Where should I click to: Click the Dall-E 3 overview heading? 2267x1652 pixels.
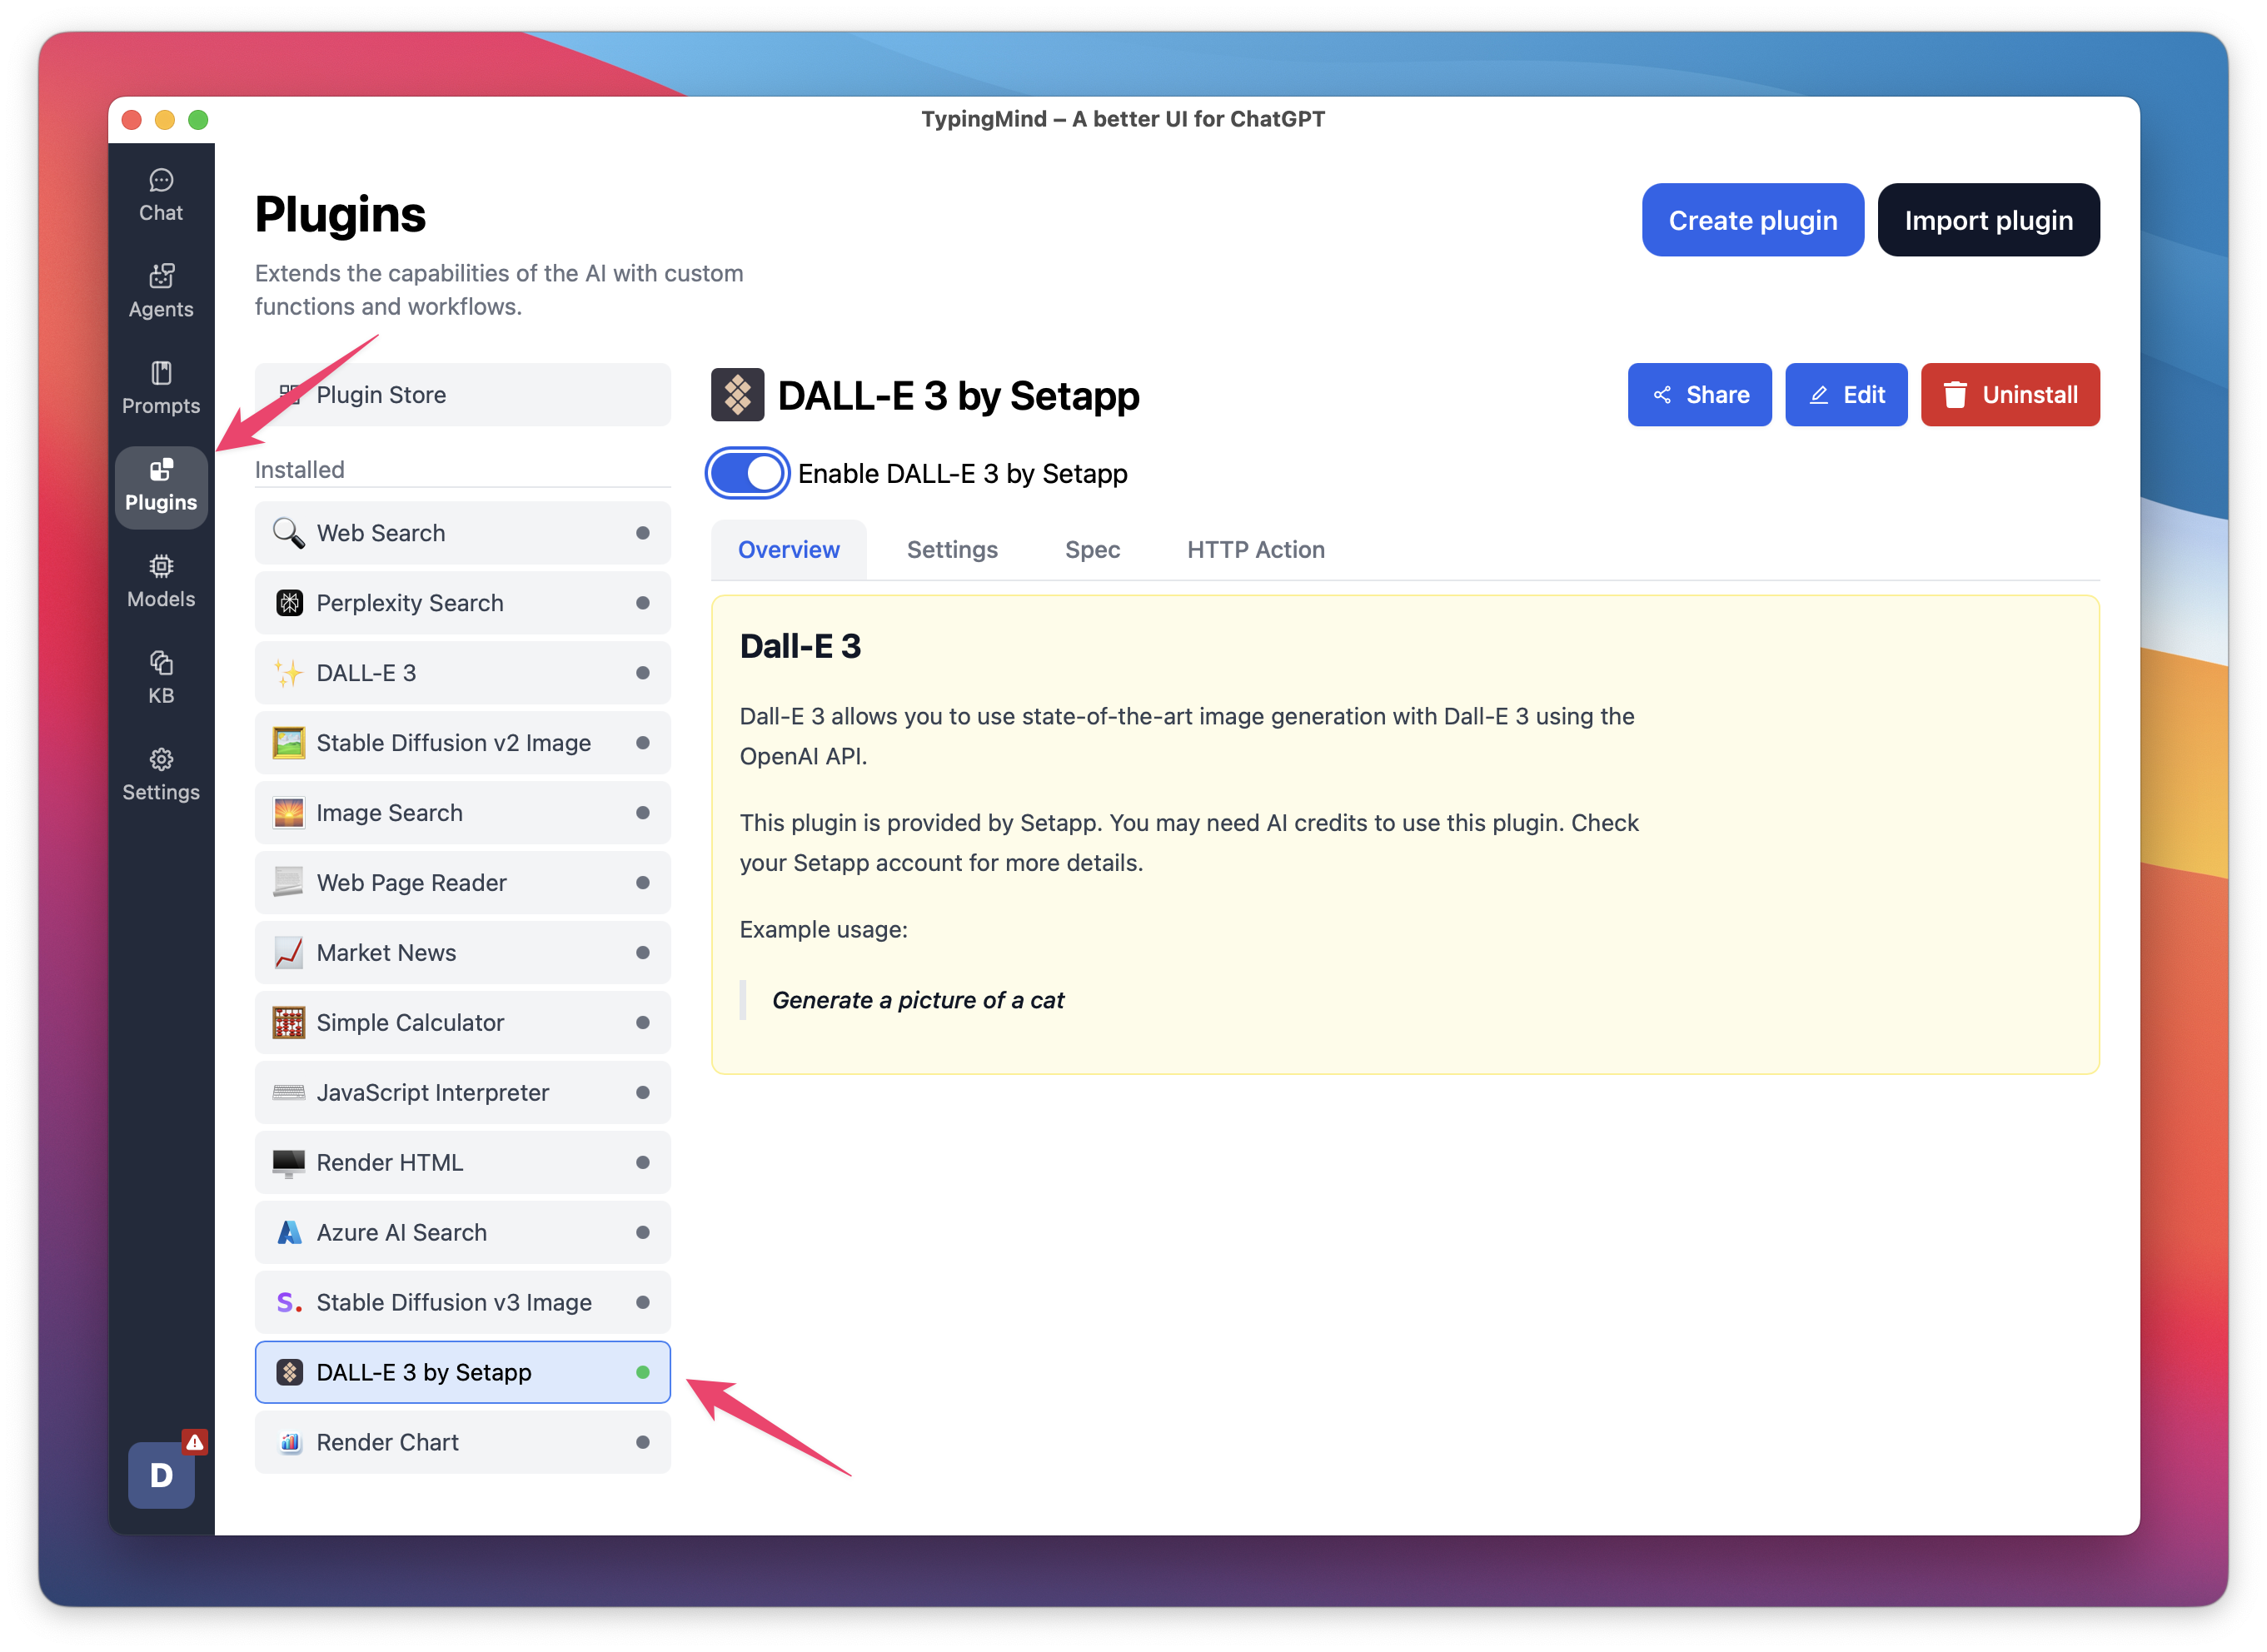800,646
